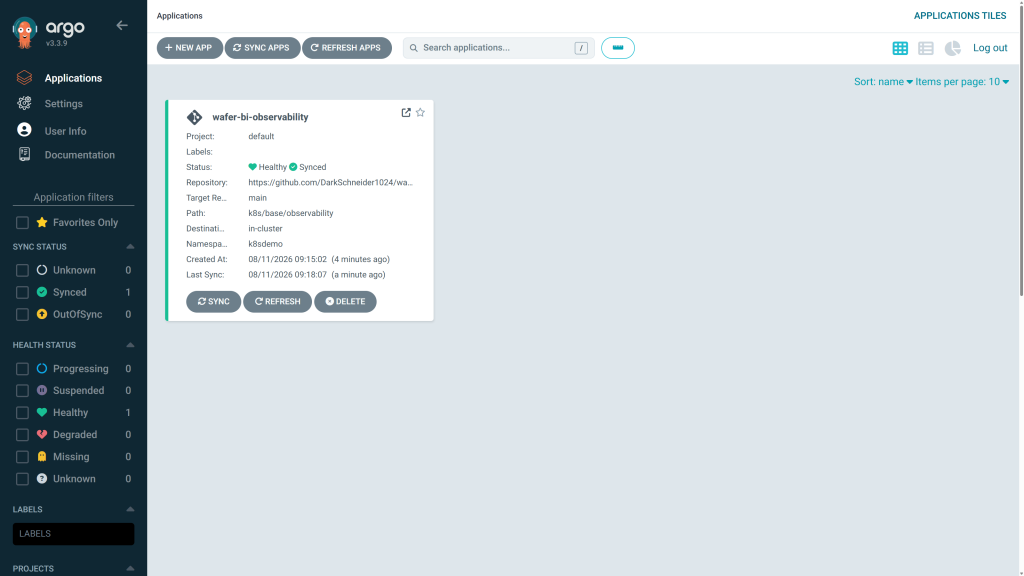Check OutOfSync filter checkbox
The height and width of the screenshot is (576, 1024).
point(22,315)
